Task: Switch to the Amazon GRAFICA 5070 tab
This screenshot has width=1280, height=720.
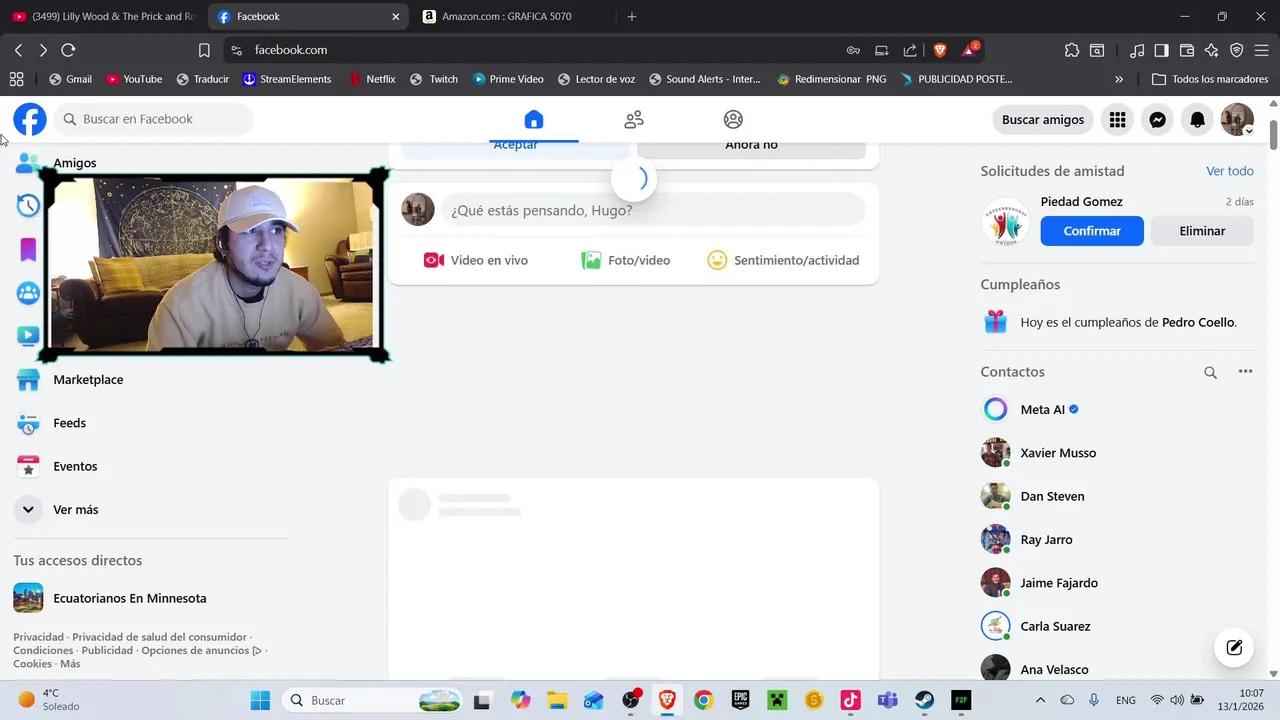Action: click(506, 16)
